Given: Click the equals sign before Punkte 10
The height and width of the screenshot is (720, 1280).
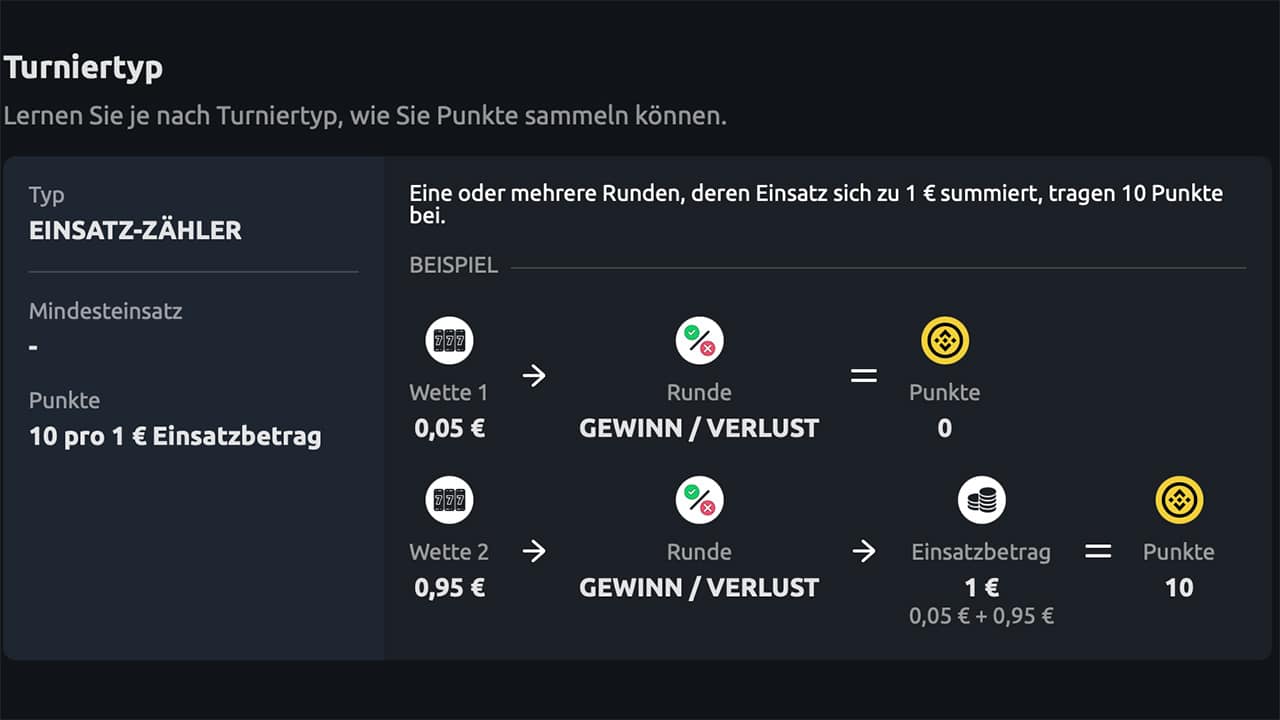Looking at the screenshot, I should coord(1099,551).
